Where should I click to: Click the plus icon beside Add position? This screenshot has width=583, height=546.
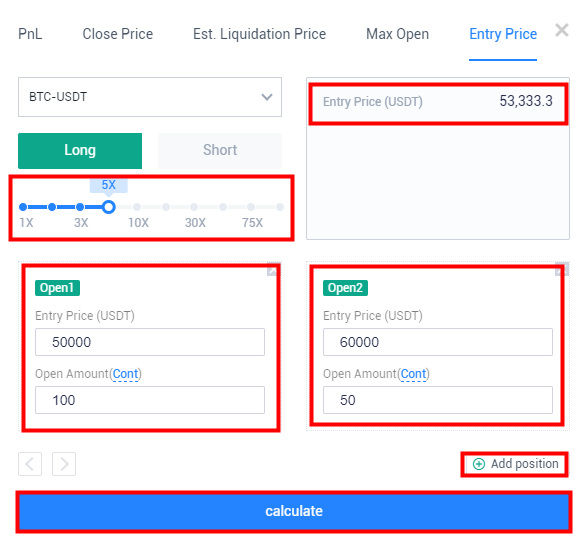(479, 464)
